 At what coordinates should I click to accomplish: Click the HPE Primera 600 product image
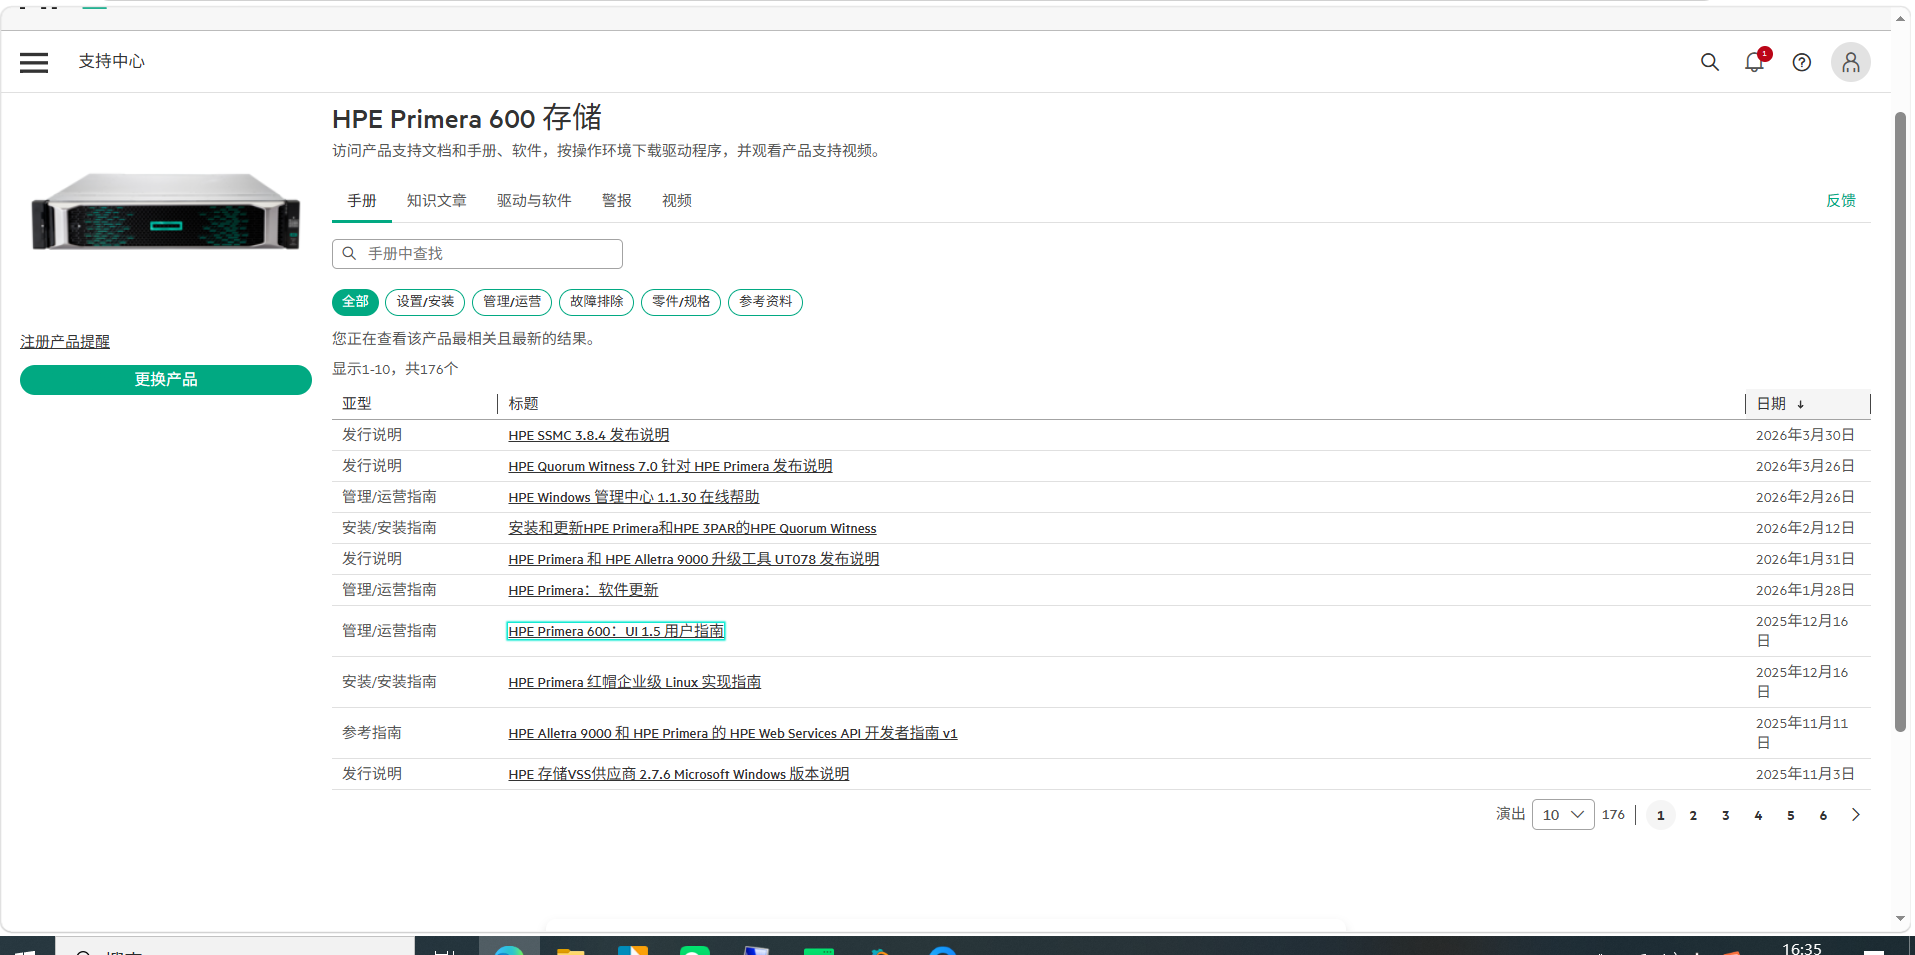coord(166,212)
